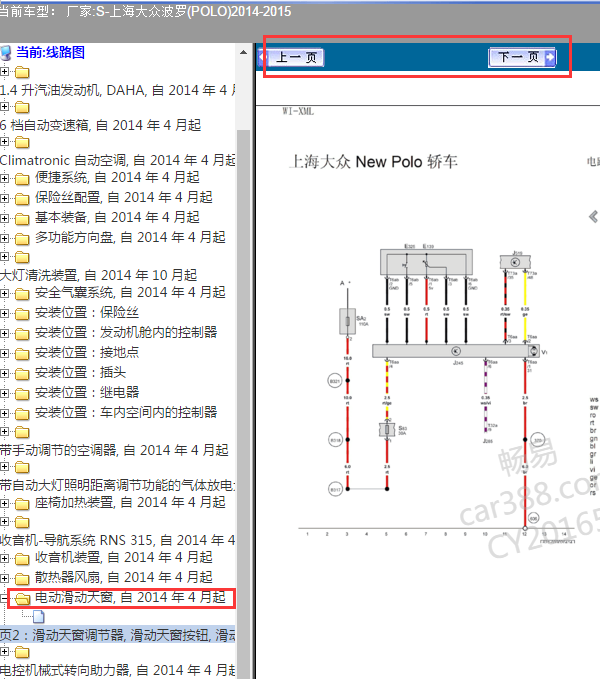Click the left chevron arrow beside diagram
This screenshot has width=600, height=679.
click(594, 216)
